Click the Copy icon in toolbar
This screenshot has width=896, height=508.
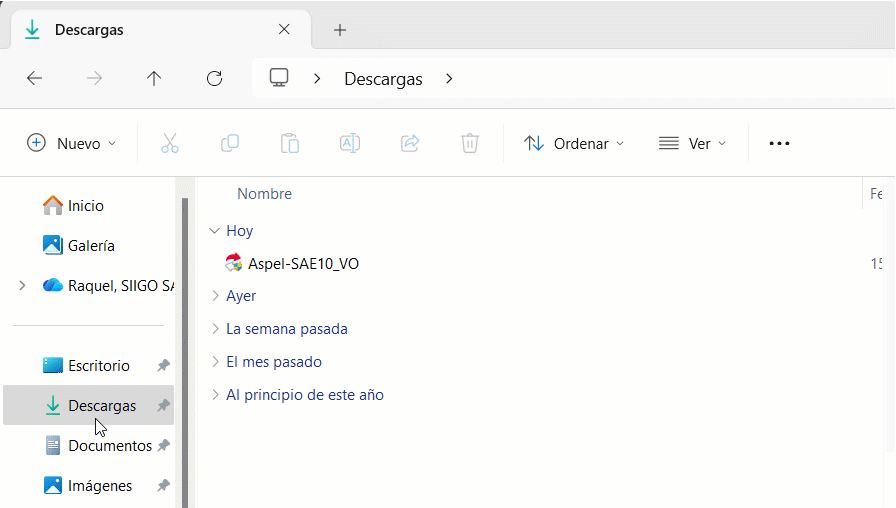(x=230, y=143)
